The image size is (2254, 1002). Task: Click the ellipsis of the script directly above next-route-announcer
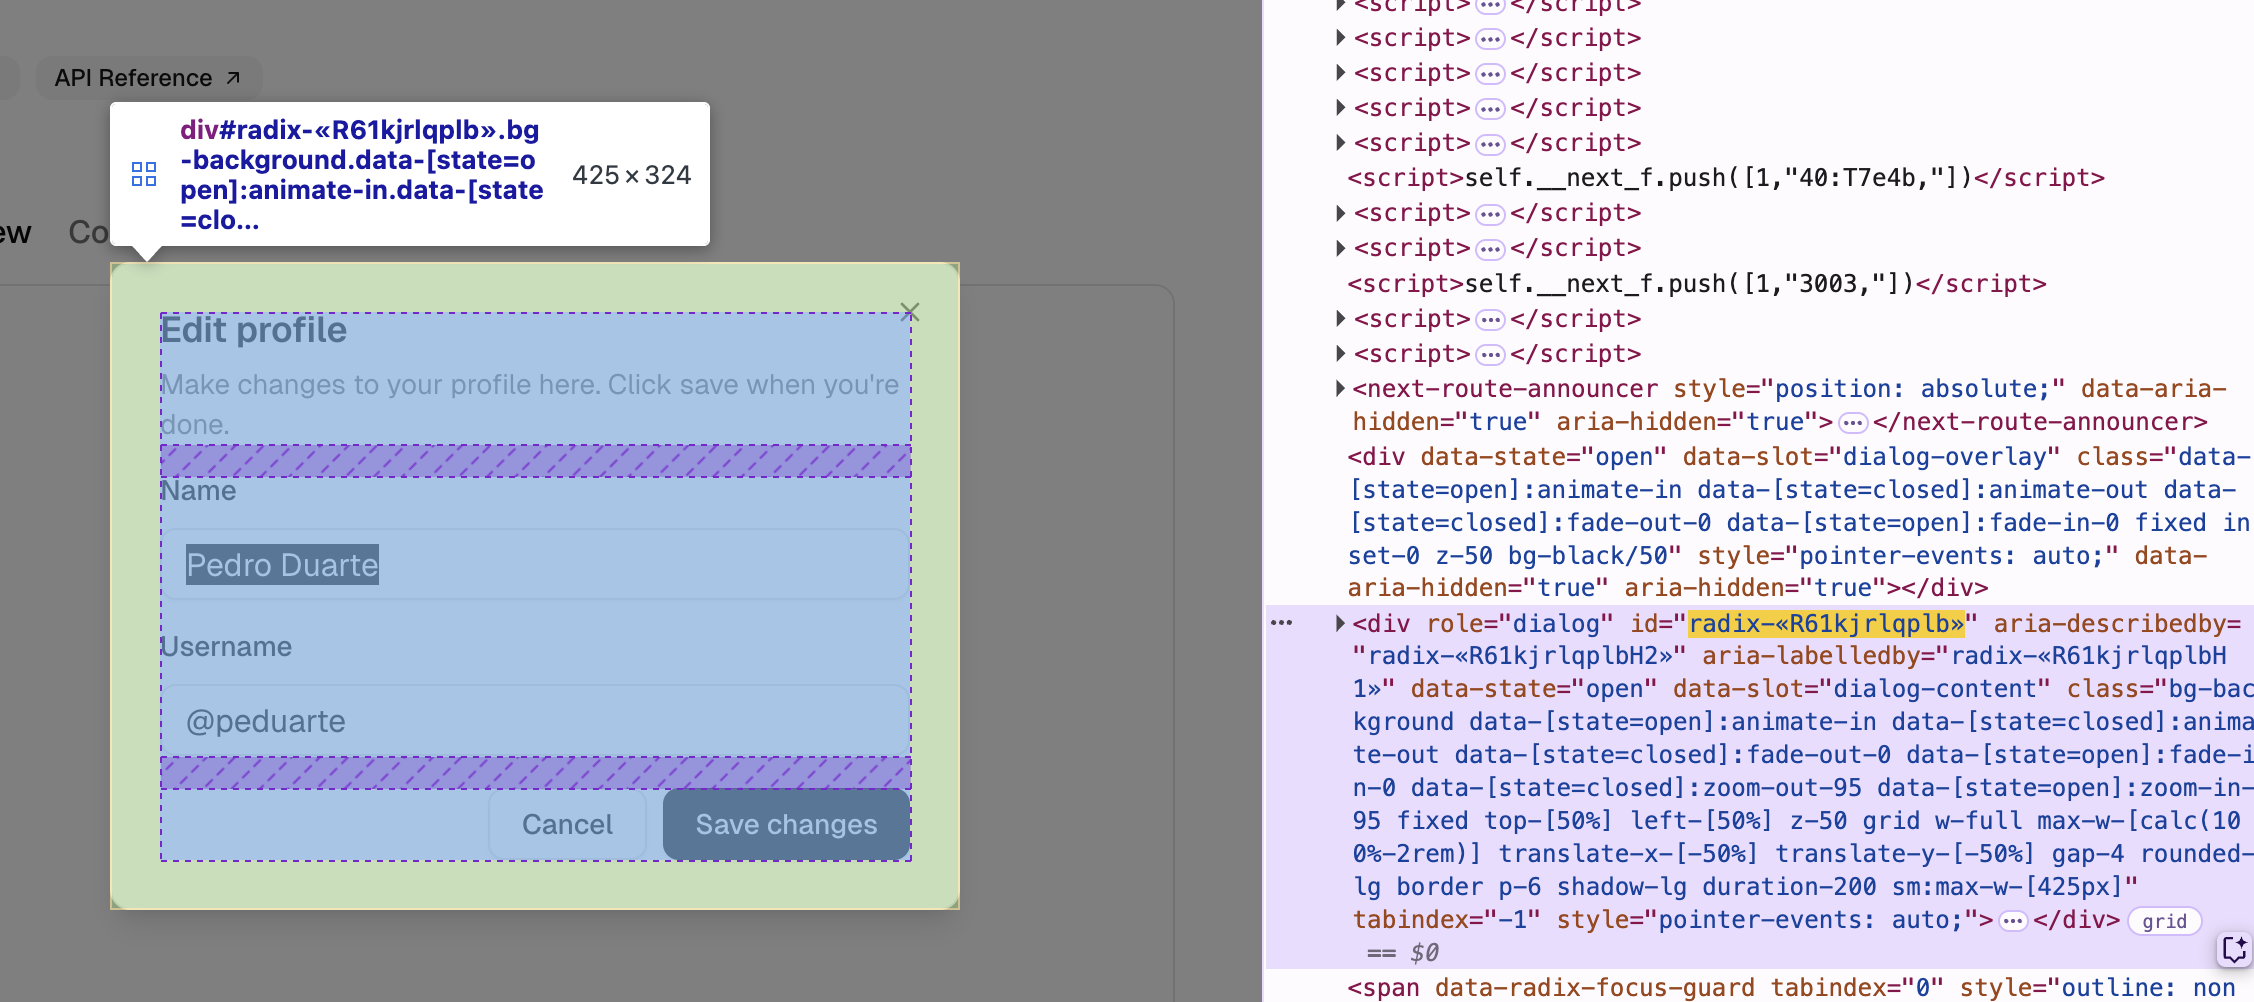pos(1490,355)
